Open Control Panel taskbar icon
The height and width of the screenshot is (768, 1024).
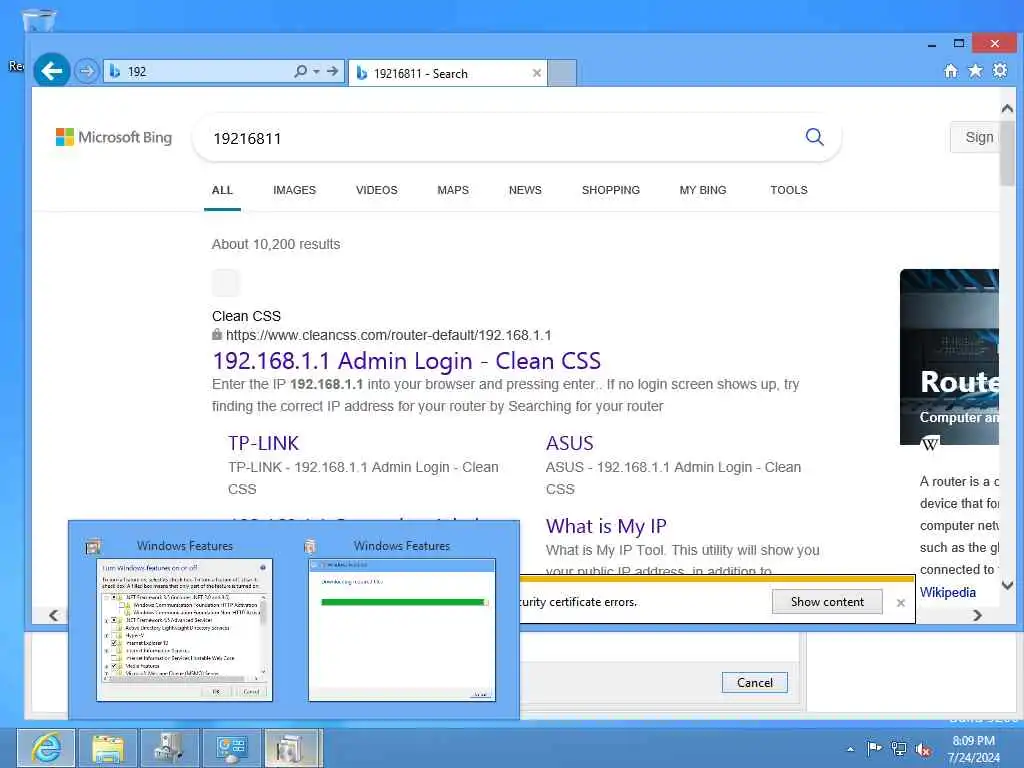tap(232, 748)
